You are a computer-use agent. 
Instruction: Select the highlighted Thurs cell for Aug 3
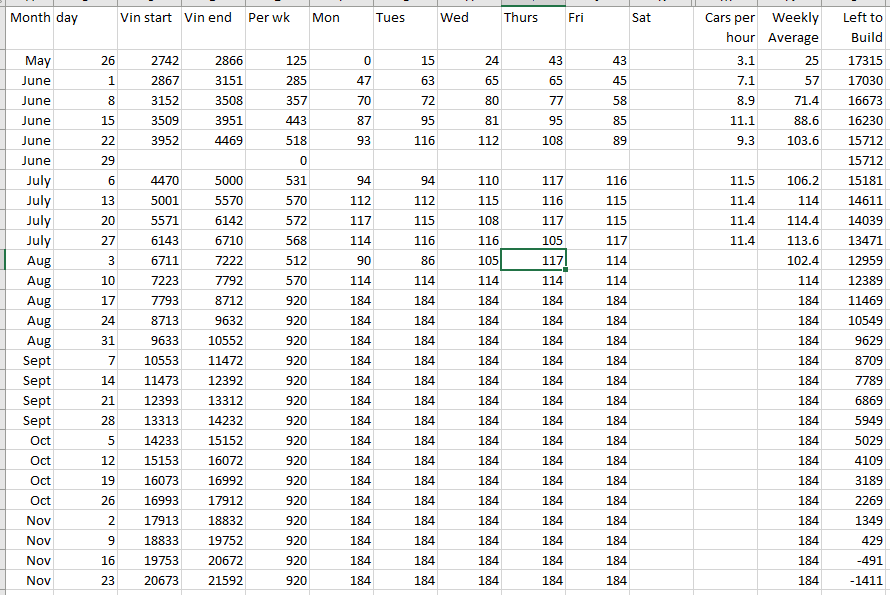[532, 260]
